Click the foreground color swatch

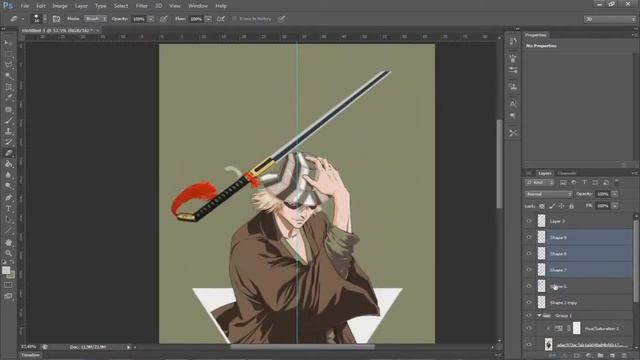point(6,270)
